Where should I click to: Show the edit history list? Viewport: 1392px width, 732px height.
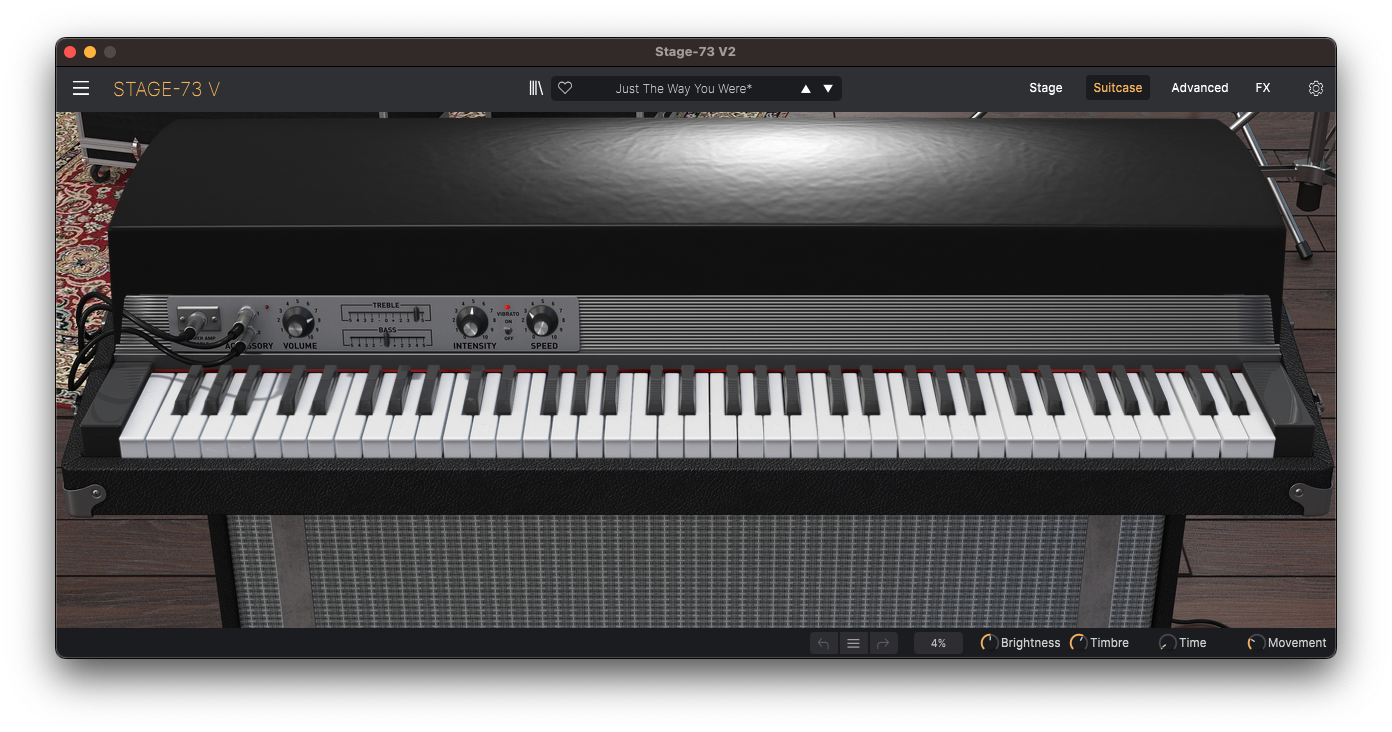pos(853,643)
